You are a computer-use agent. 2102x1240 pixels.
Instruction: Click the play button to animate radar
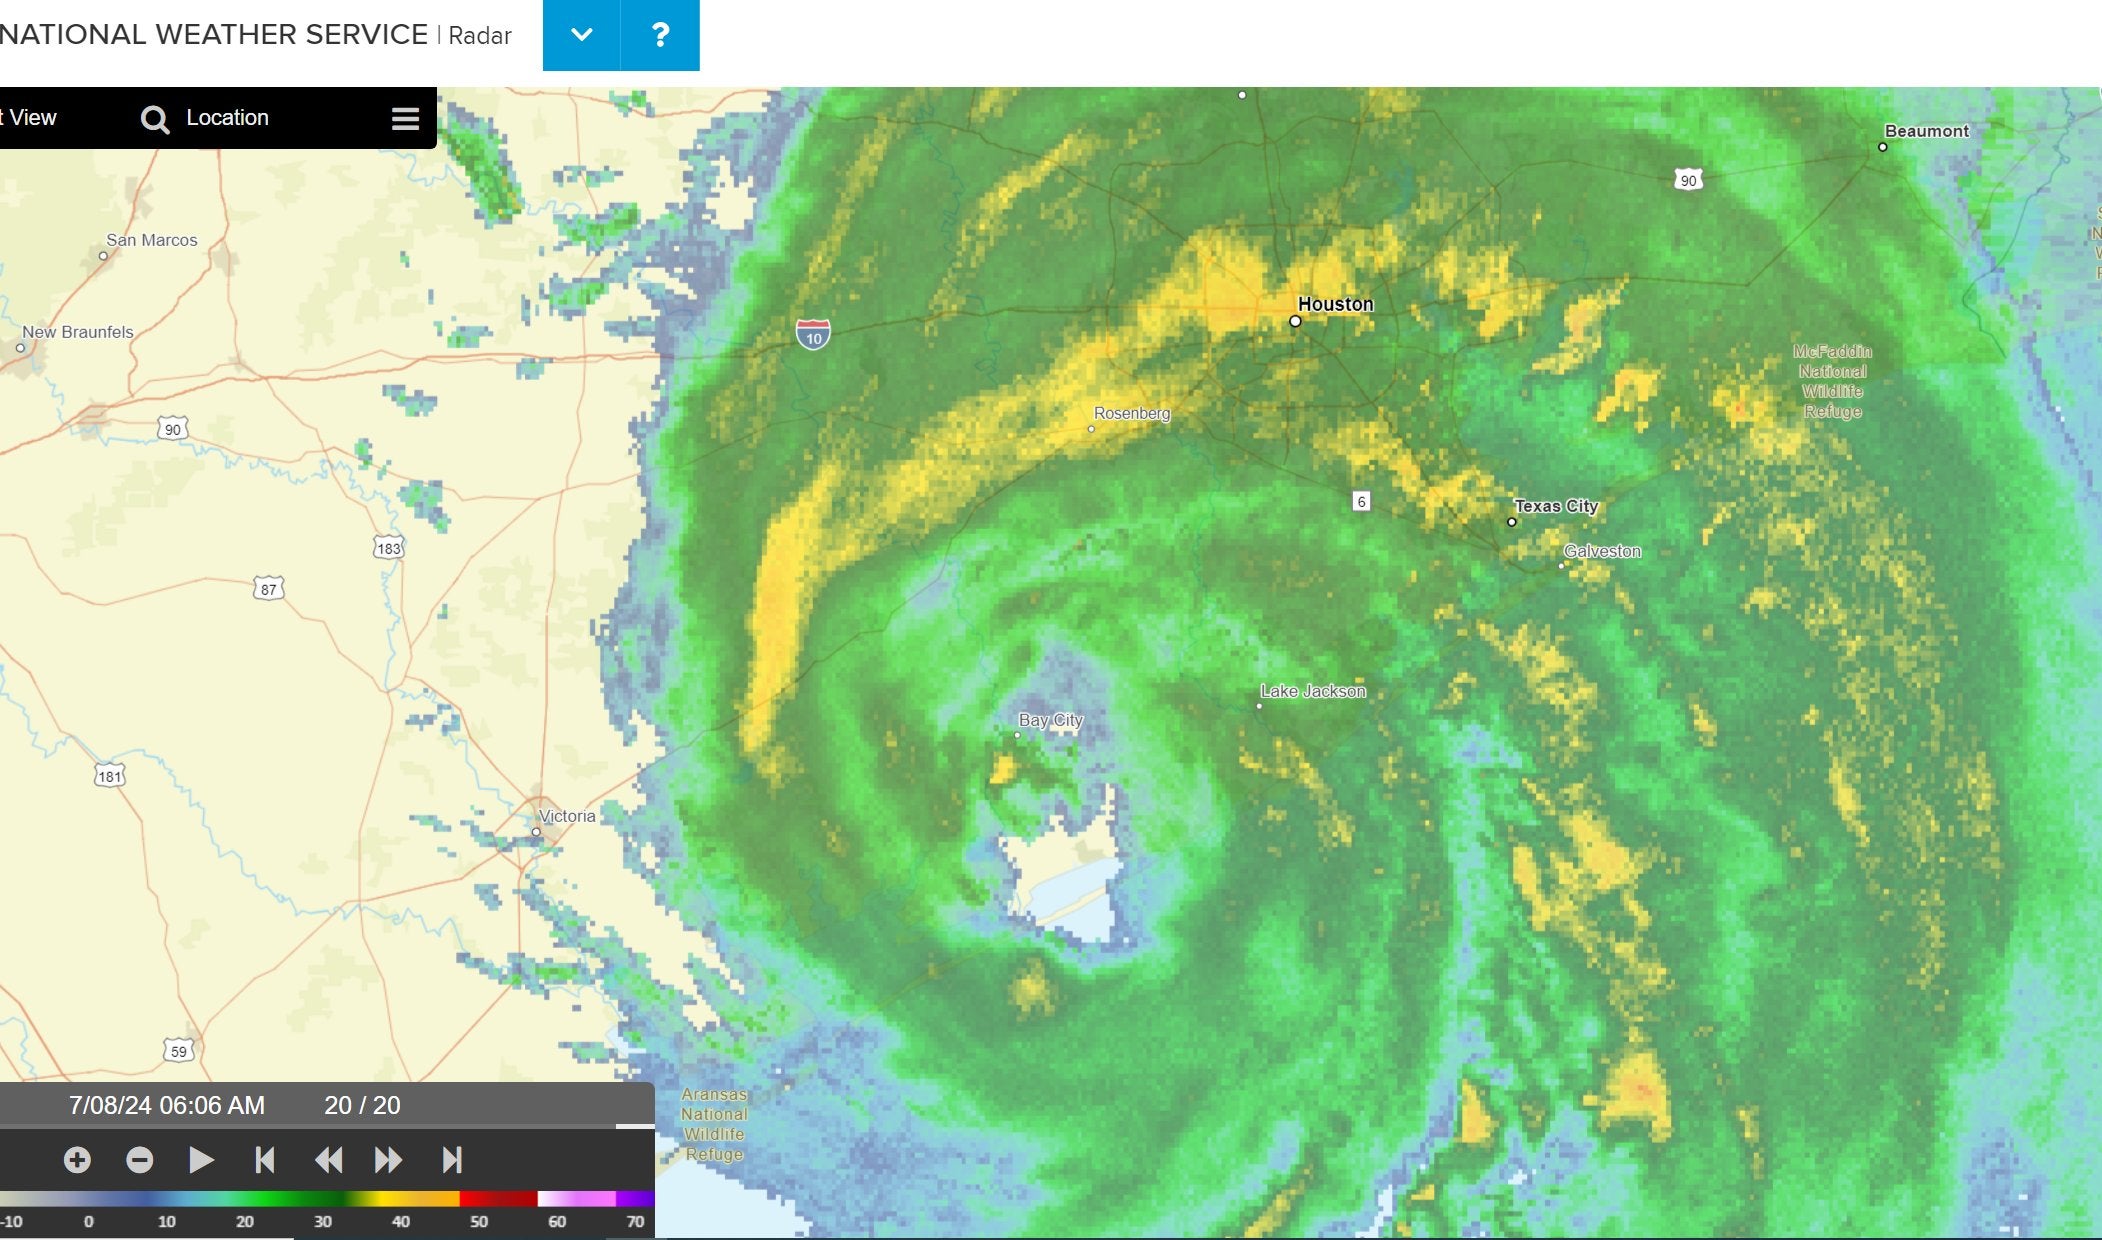pos(202,1160)
